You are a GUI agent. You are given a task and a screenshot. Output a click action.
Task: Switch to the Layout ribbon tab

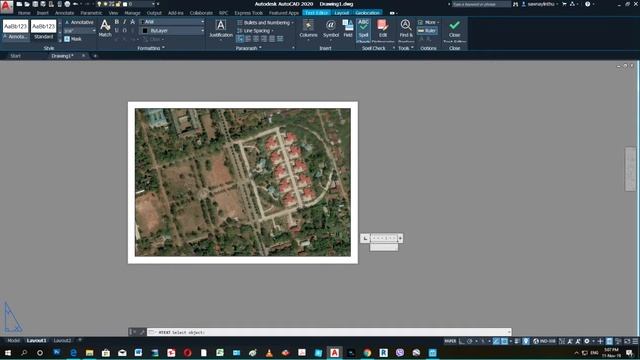click(342, 13)
